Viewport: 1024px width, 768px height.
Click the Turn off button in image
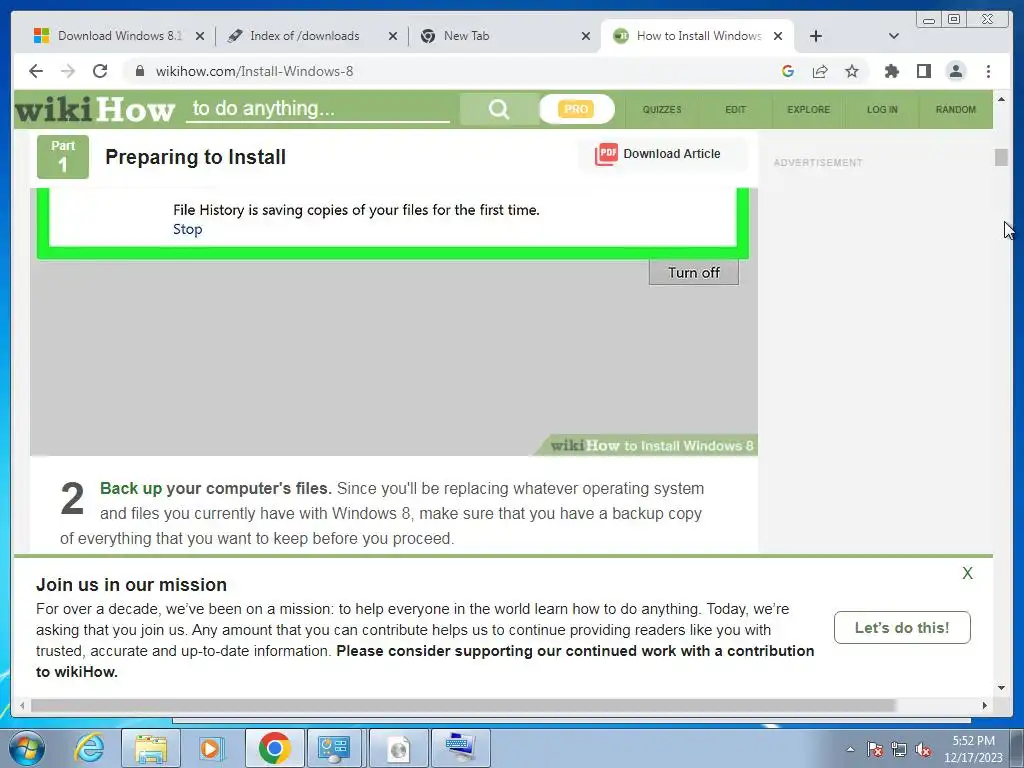694,272
